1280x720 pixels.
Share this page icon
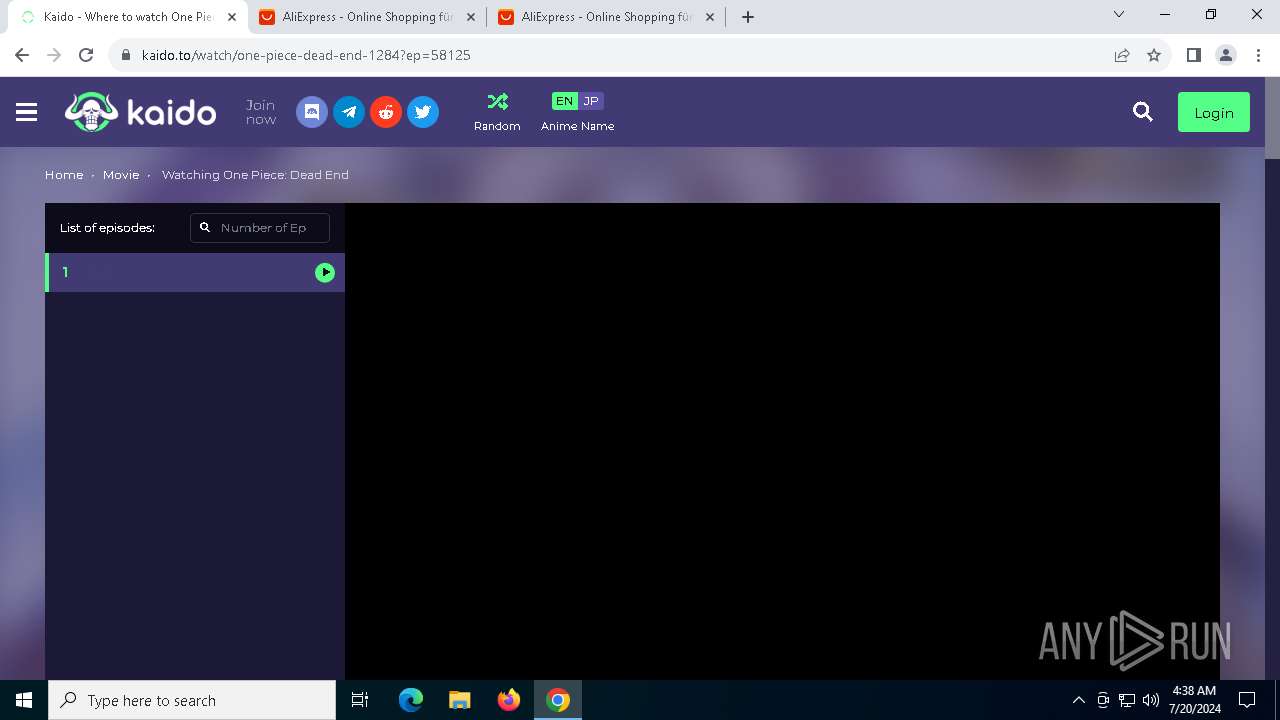(1122, 55)
